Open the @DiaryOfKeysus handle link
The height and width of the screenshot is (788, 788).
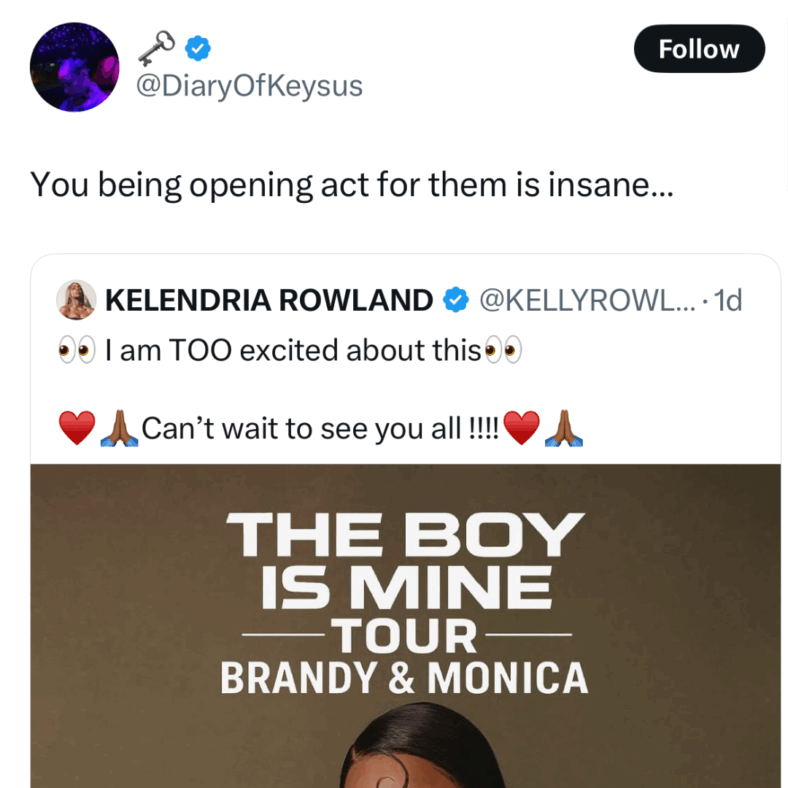pyautogui.click(x=249, y=85)
